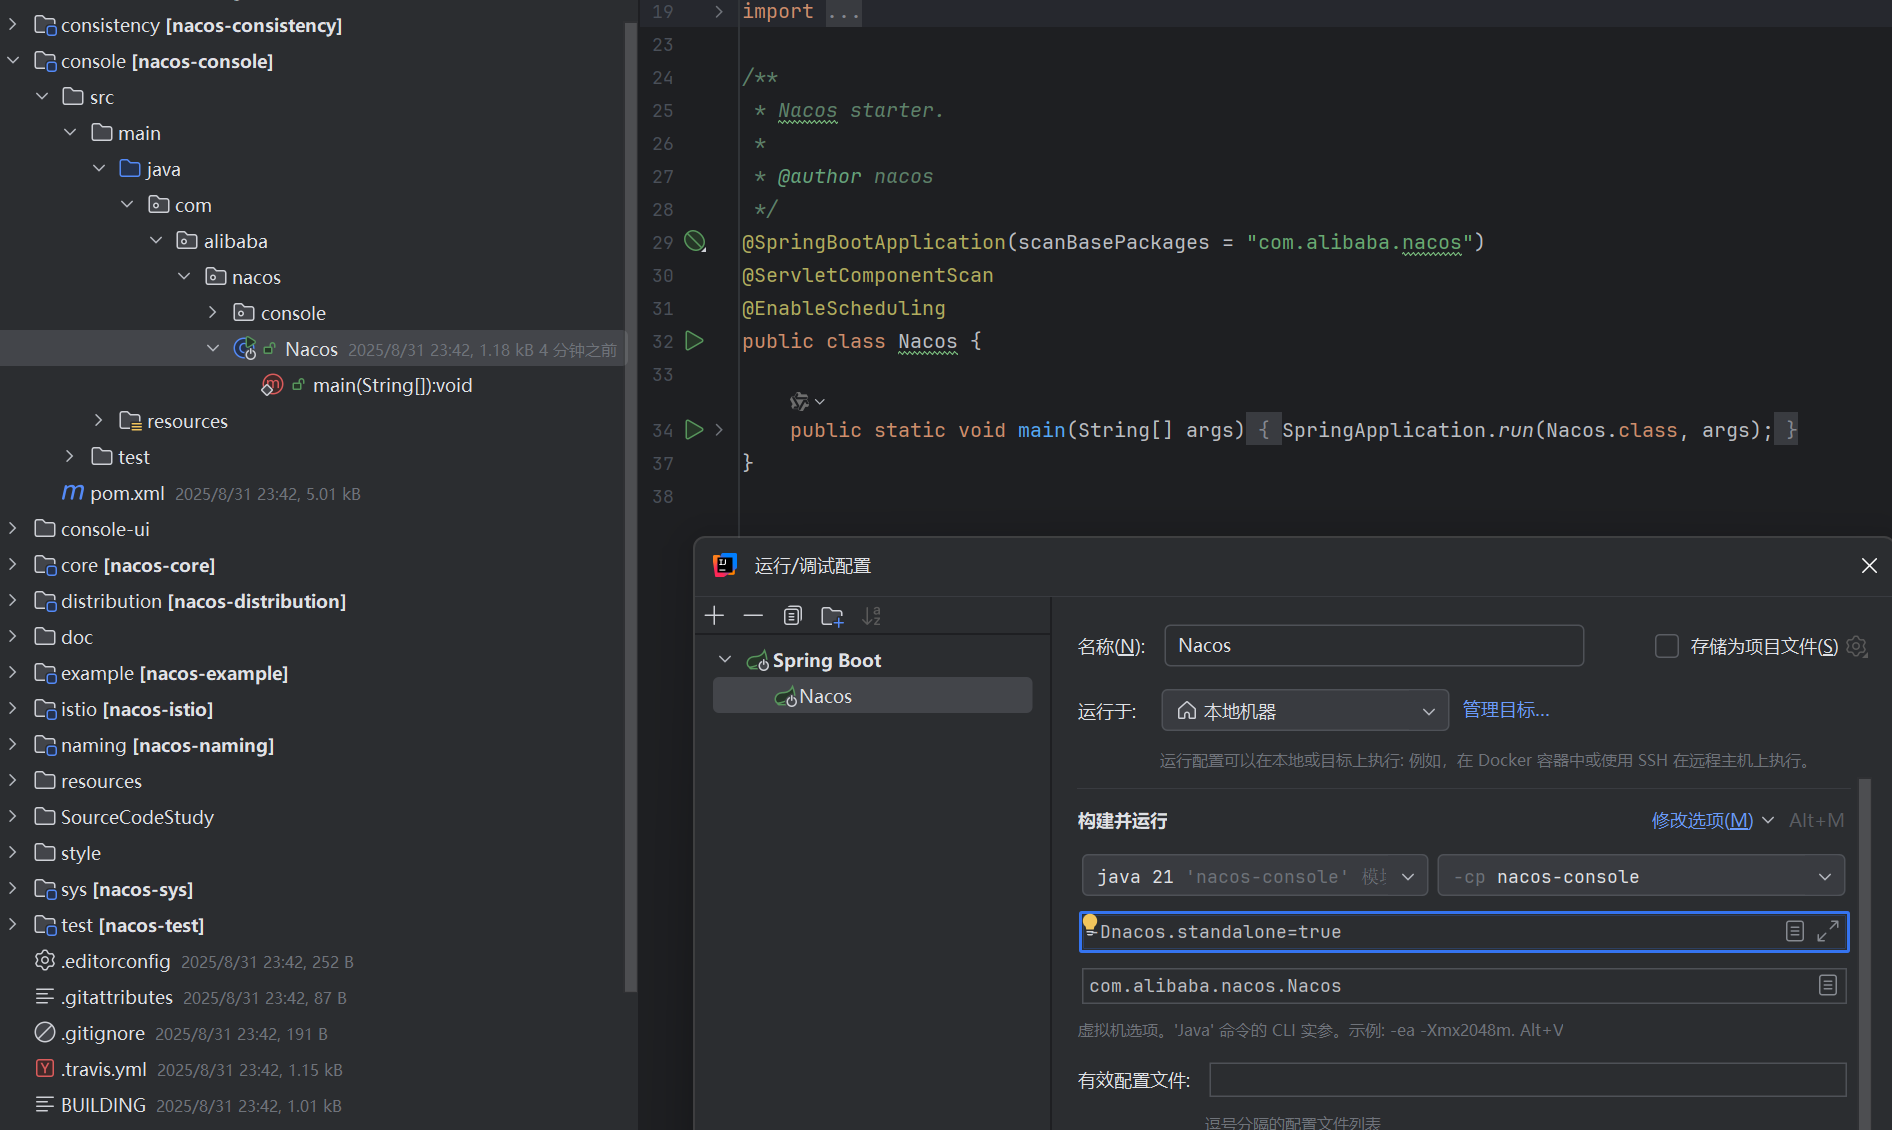Image resolution: width=1892 pixels, height=1130 pixels.
Task: Click the run gutter icon beside class Nacos
Action: pyautogui.click(x=694, y=341)
